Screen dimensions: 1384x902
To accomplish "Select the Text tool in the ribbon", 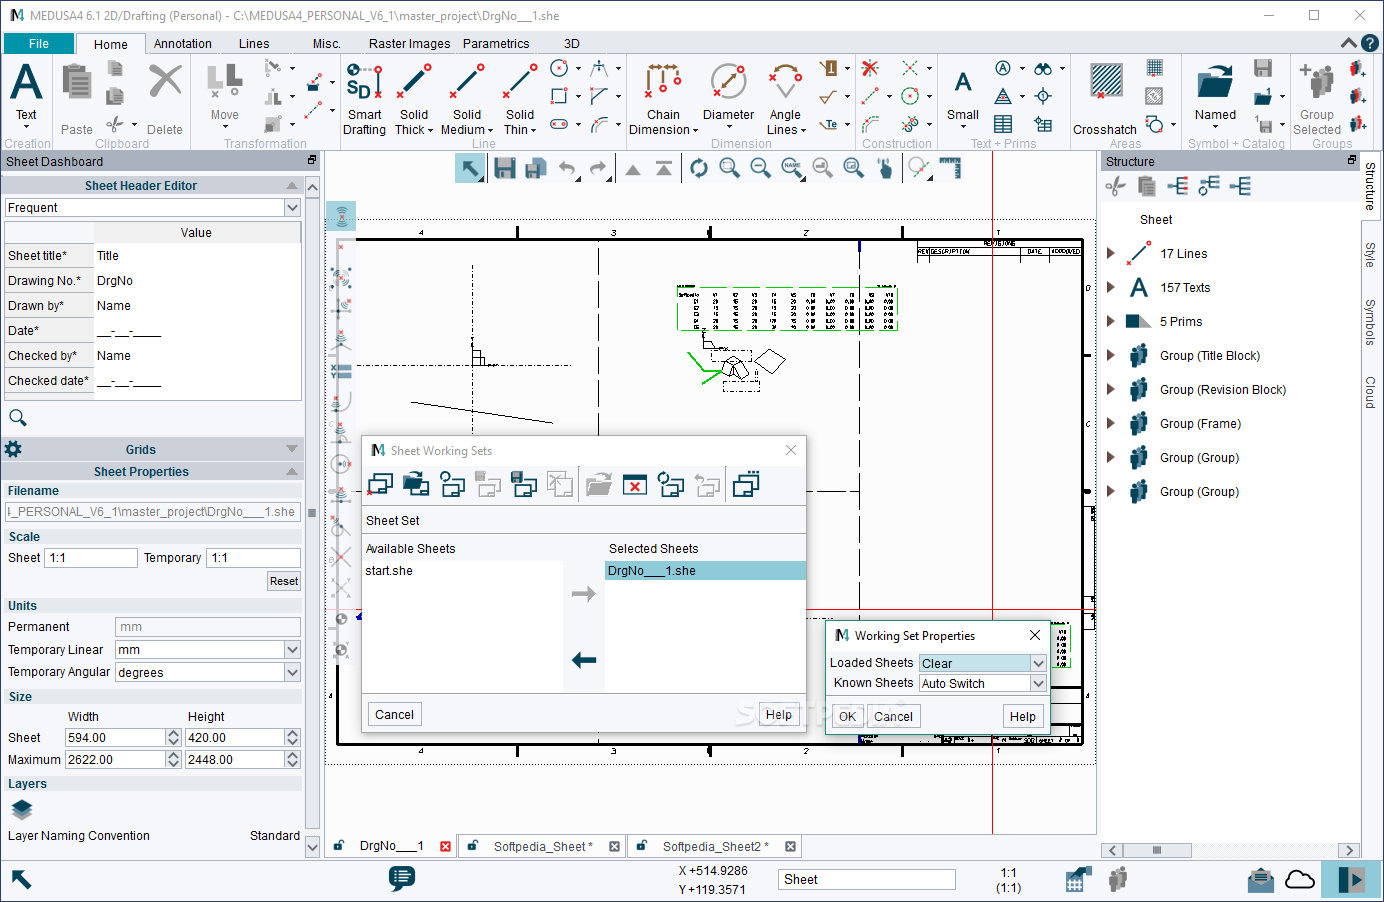I will (x=26, y=91).
